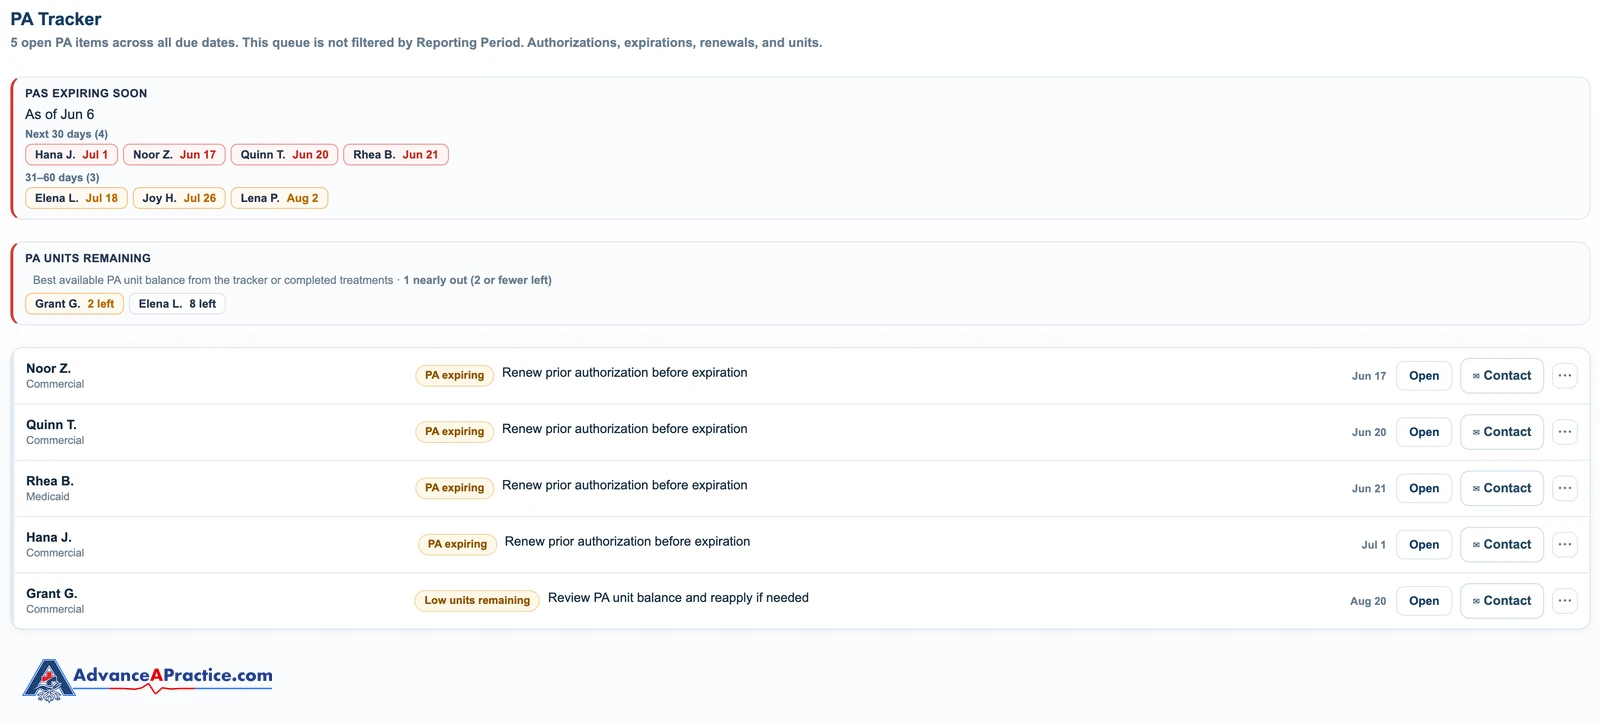
Task: Contact Noor Z. about PA renewal
Action: 1502,376
